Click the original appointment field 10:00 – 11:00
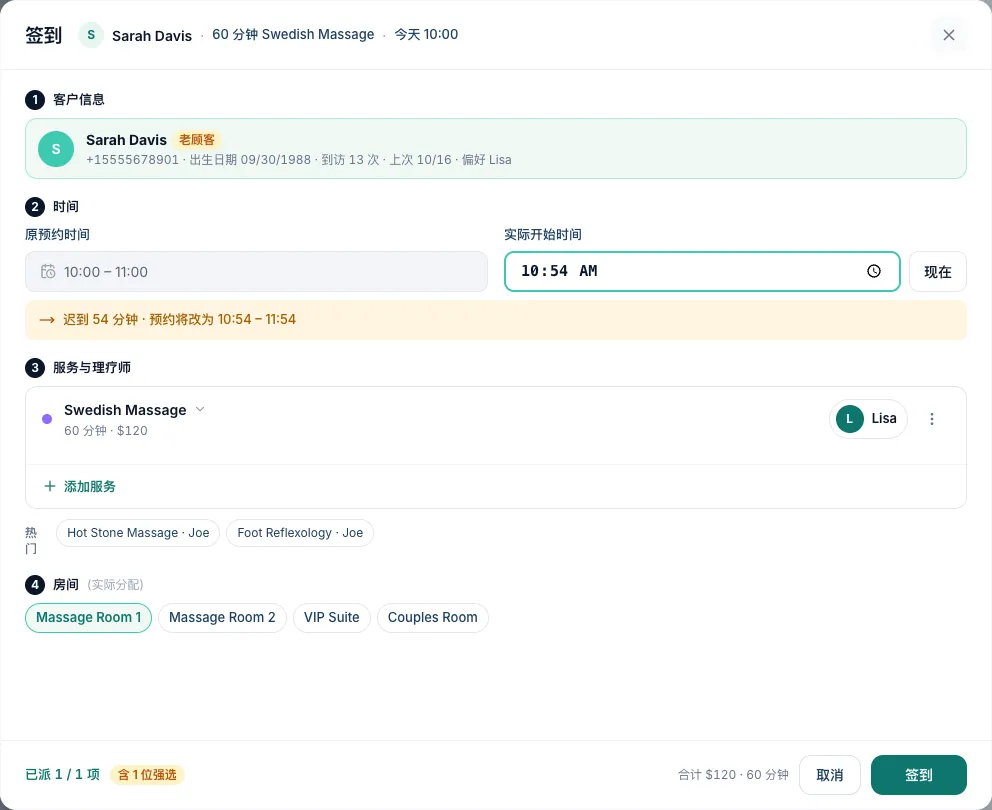Screen dimensions: 992x810 256,271
